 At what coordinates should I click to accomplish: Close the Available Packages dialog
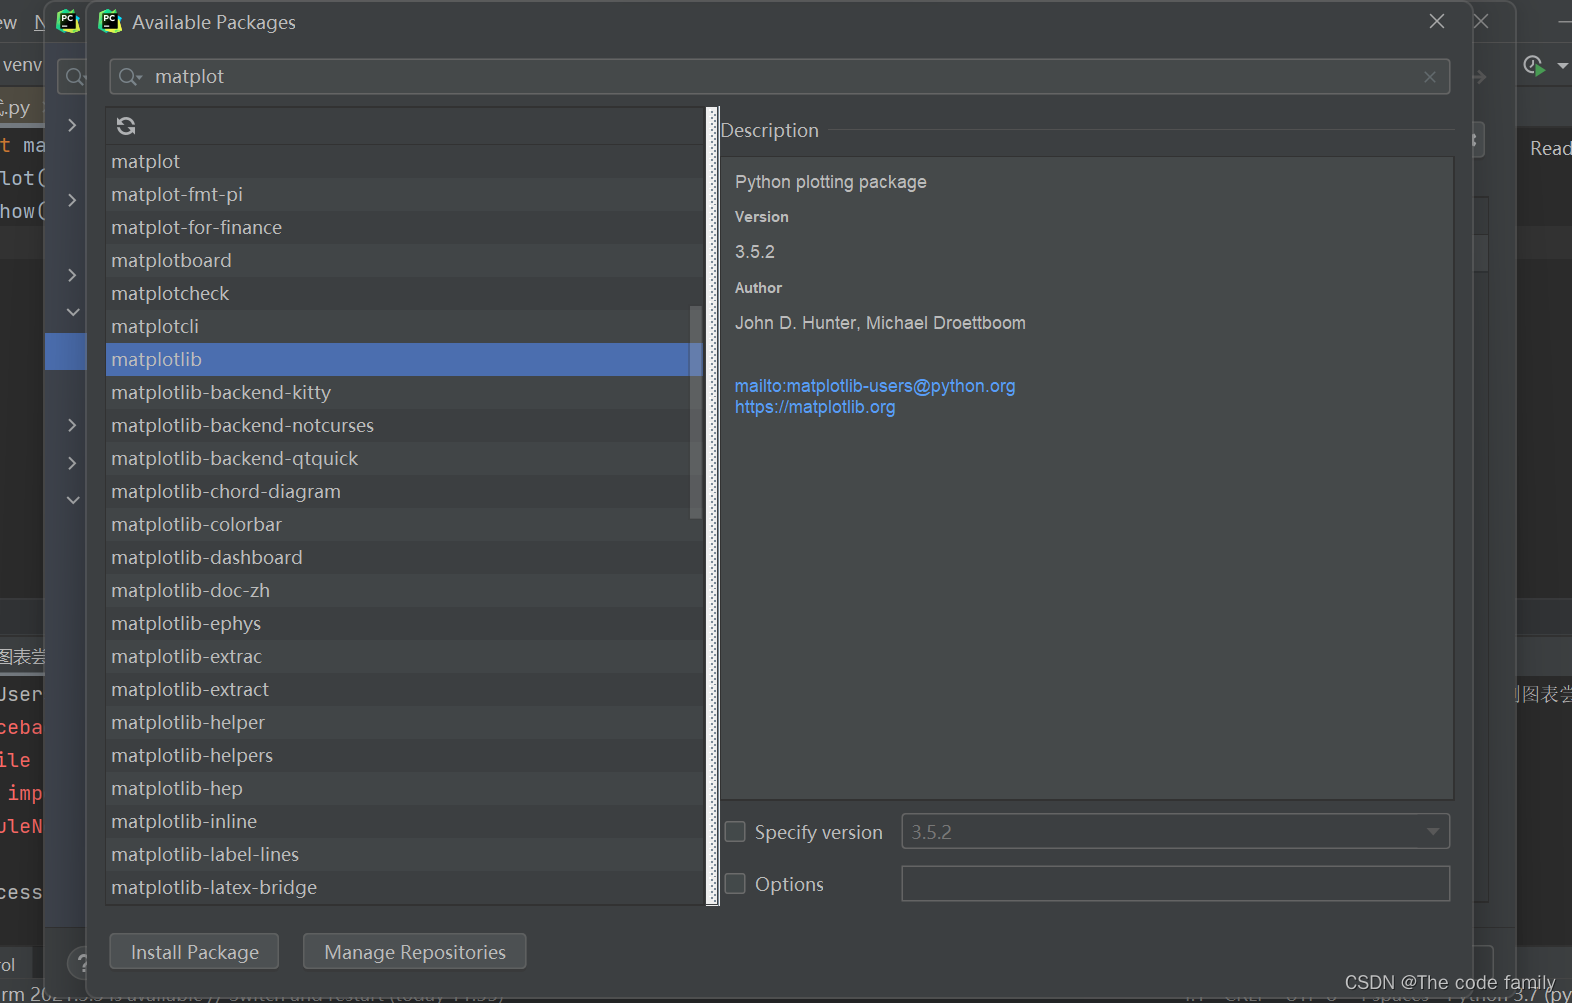point(1437,21)
